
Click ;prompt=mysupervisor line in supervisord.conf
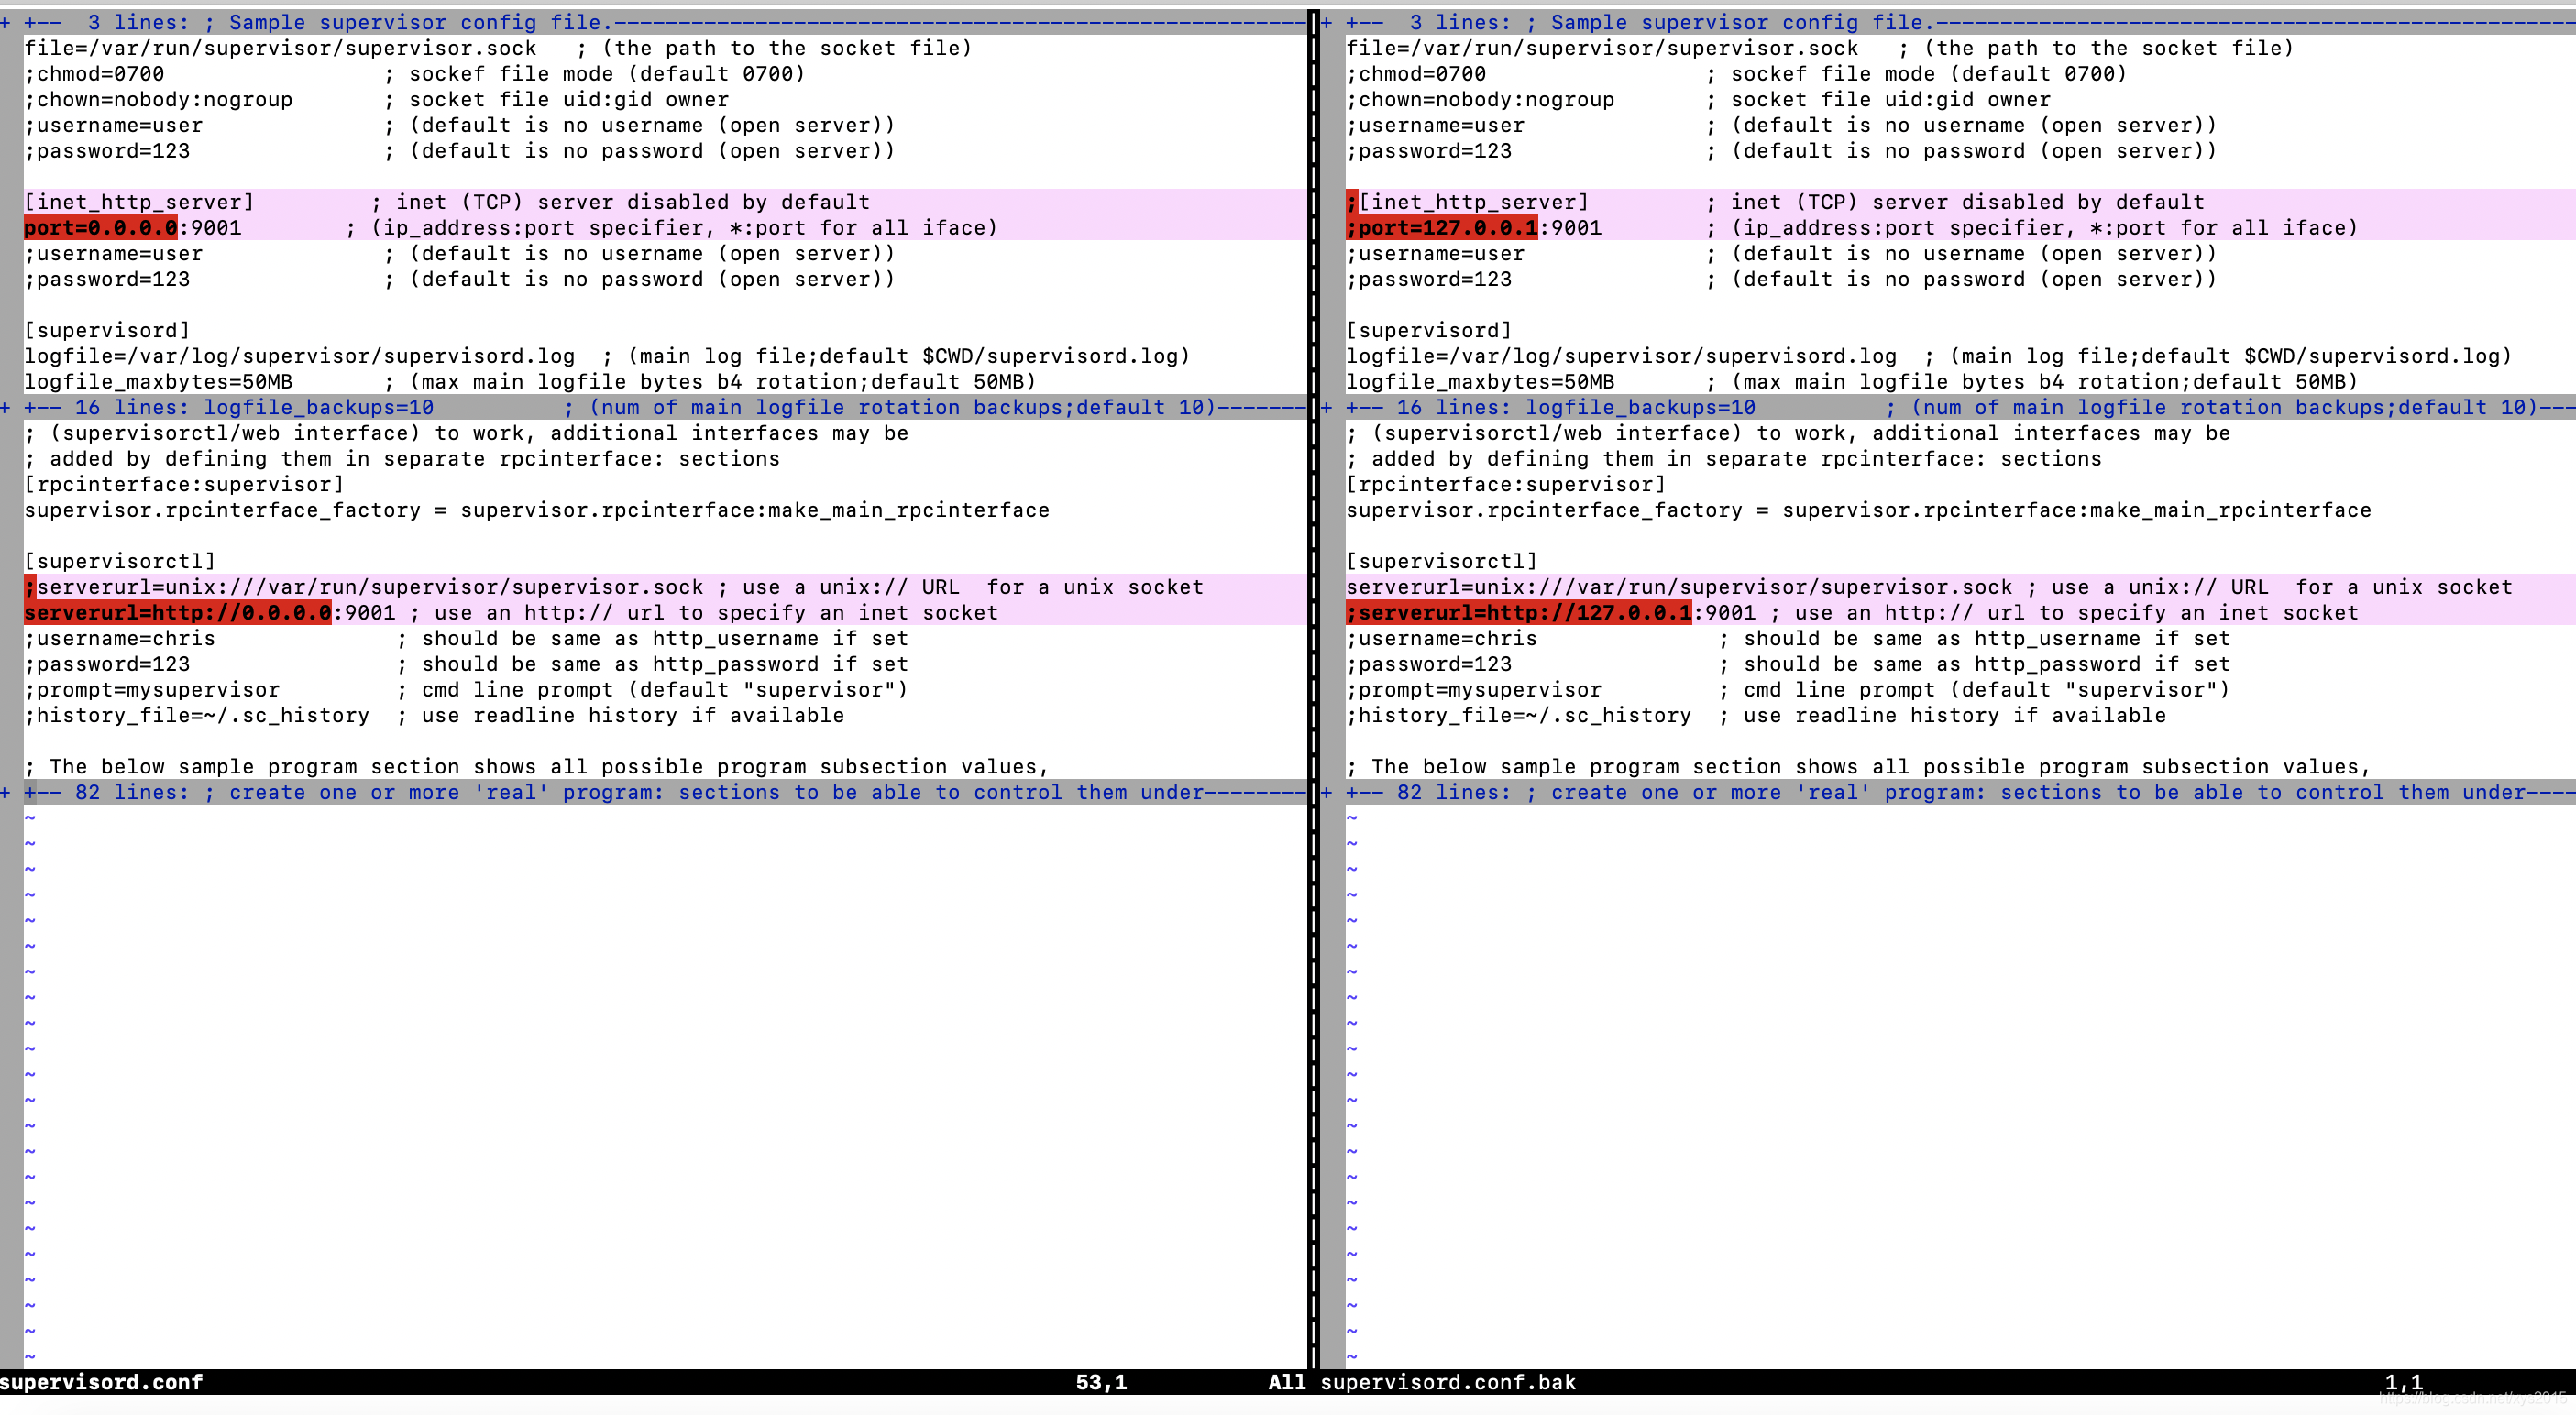466,690
